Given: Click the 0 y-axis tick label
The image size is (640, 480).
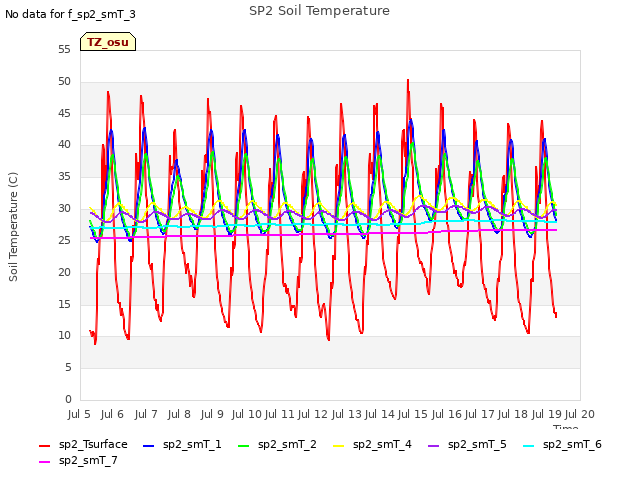Looking at the screenshot, I should [x=68, y=399].
